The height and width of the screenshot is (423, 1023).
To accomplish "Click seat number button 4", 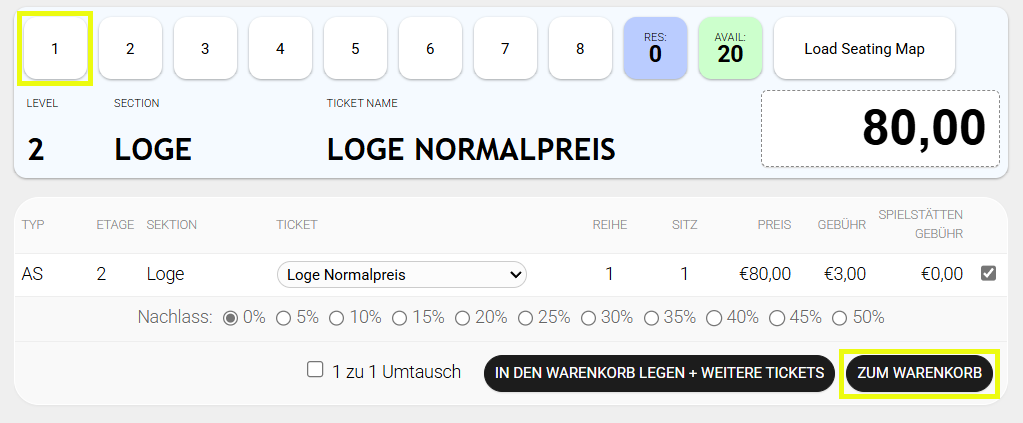I will pyautogui.click(x=280, y=48).
